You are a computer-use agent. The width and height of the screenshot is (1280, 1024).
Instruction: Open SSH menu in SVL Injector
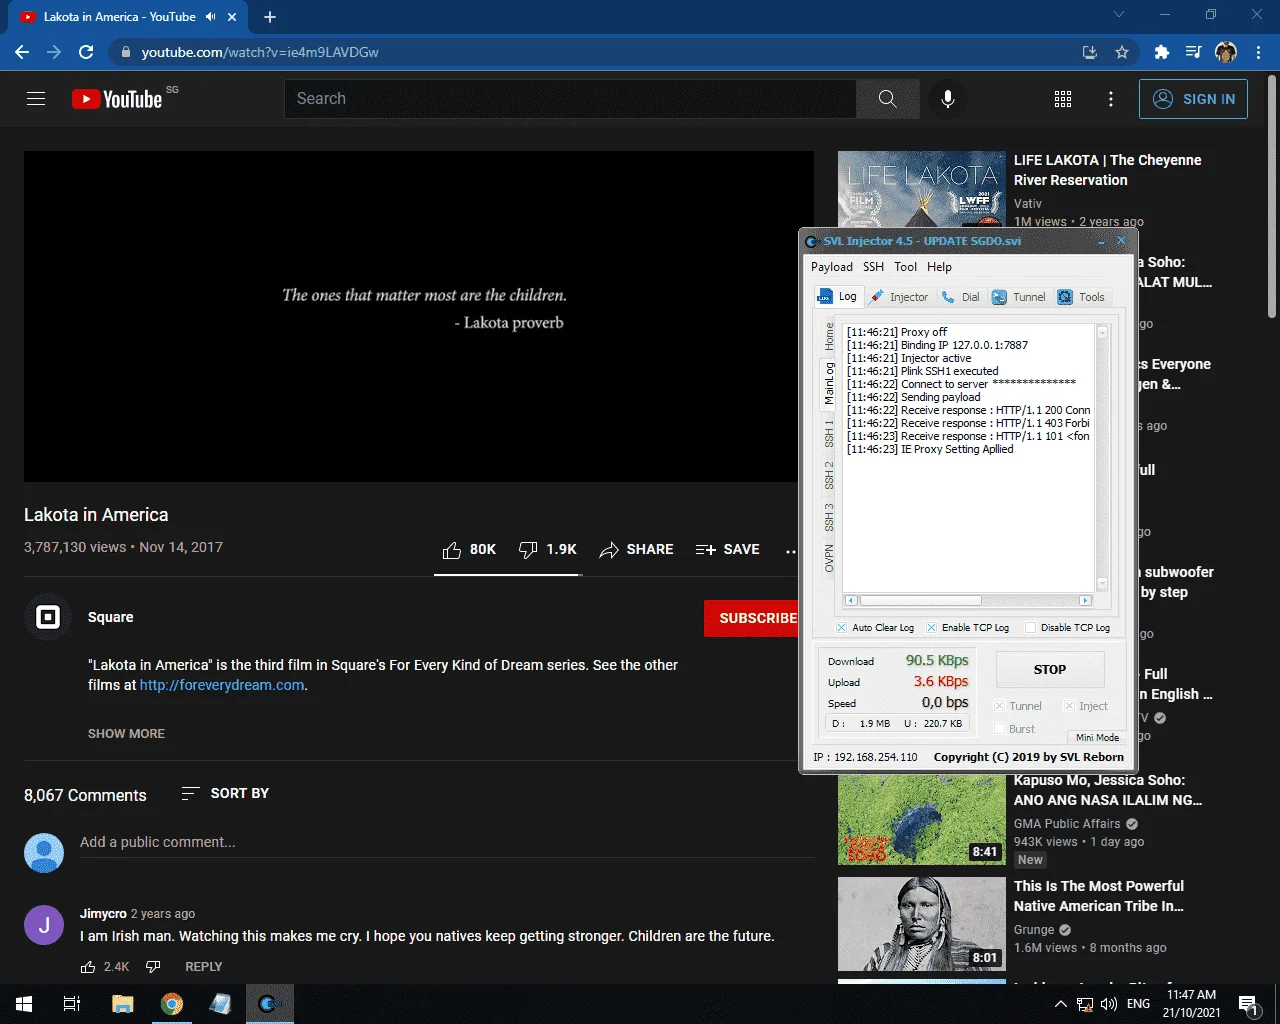[874, 267]
